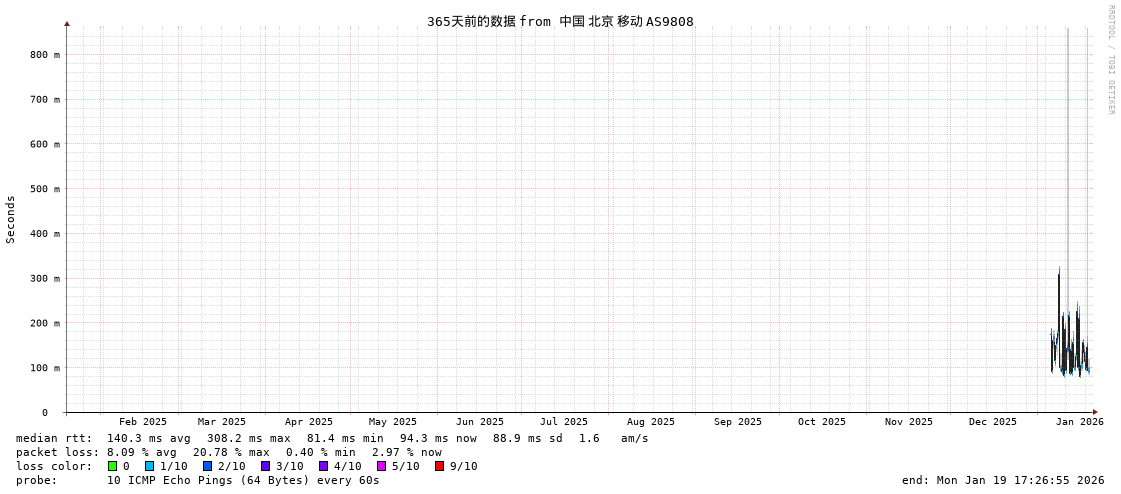Click the Nov 2025 x-axis label
The width and height of the screenshot is (1121, 494).
[x=909, y=422]
